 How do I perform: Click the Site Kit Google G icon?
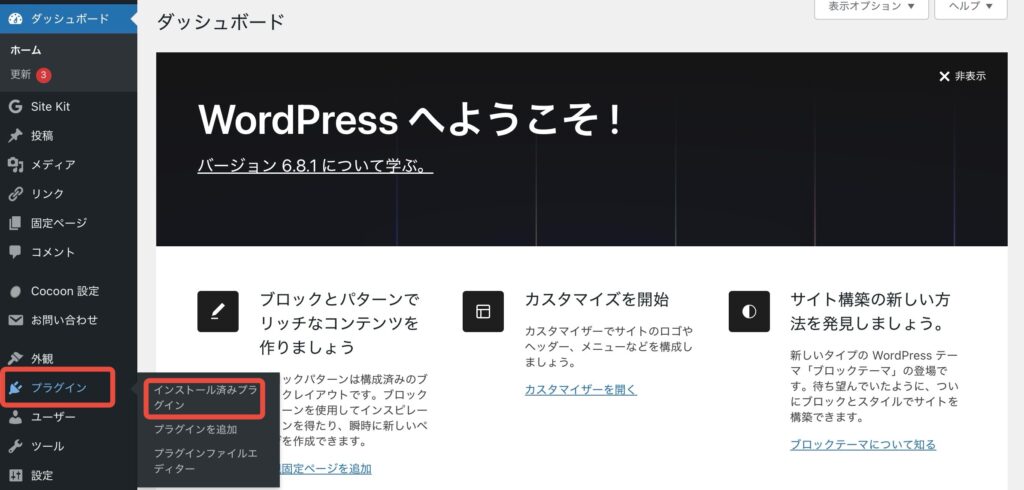[x=15, y=106]
